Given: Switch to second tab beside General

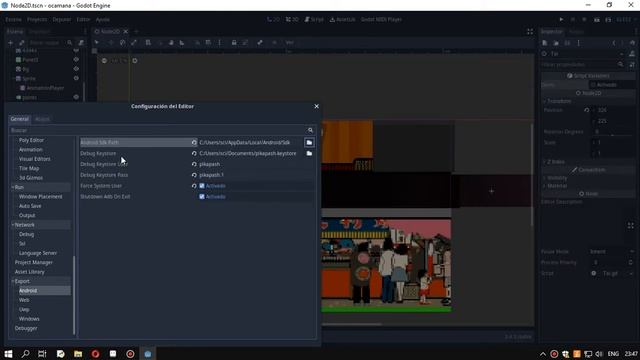Looking at the screenshot, I should point(42,119).
